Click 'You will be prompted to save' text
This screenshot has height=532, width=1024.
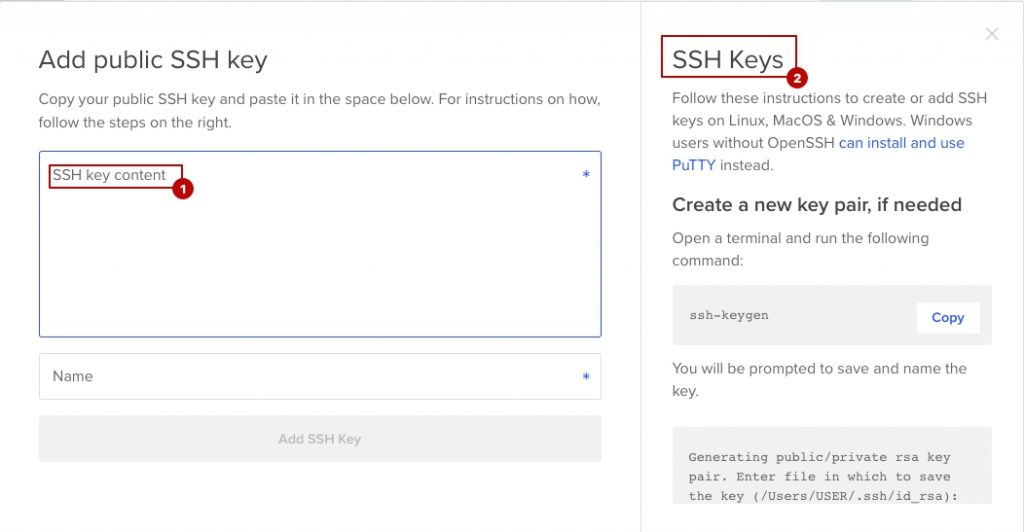(x=819, y=379)
